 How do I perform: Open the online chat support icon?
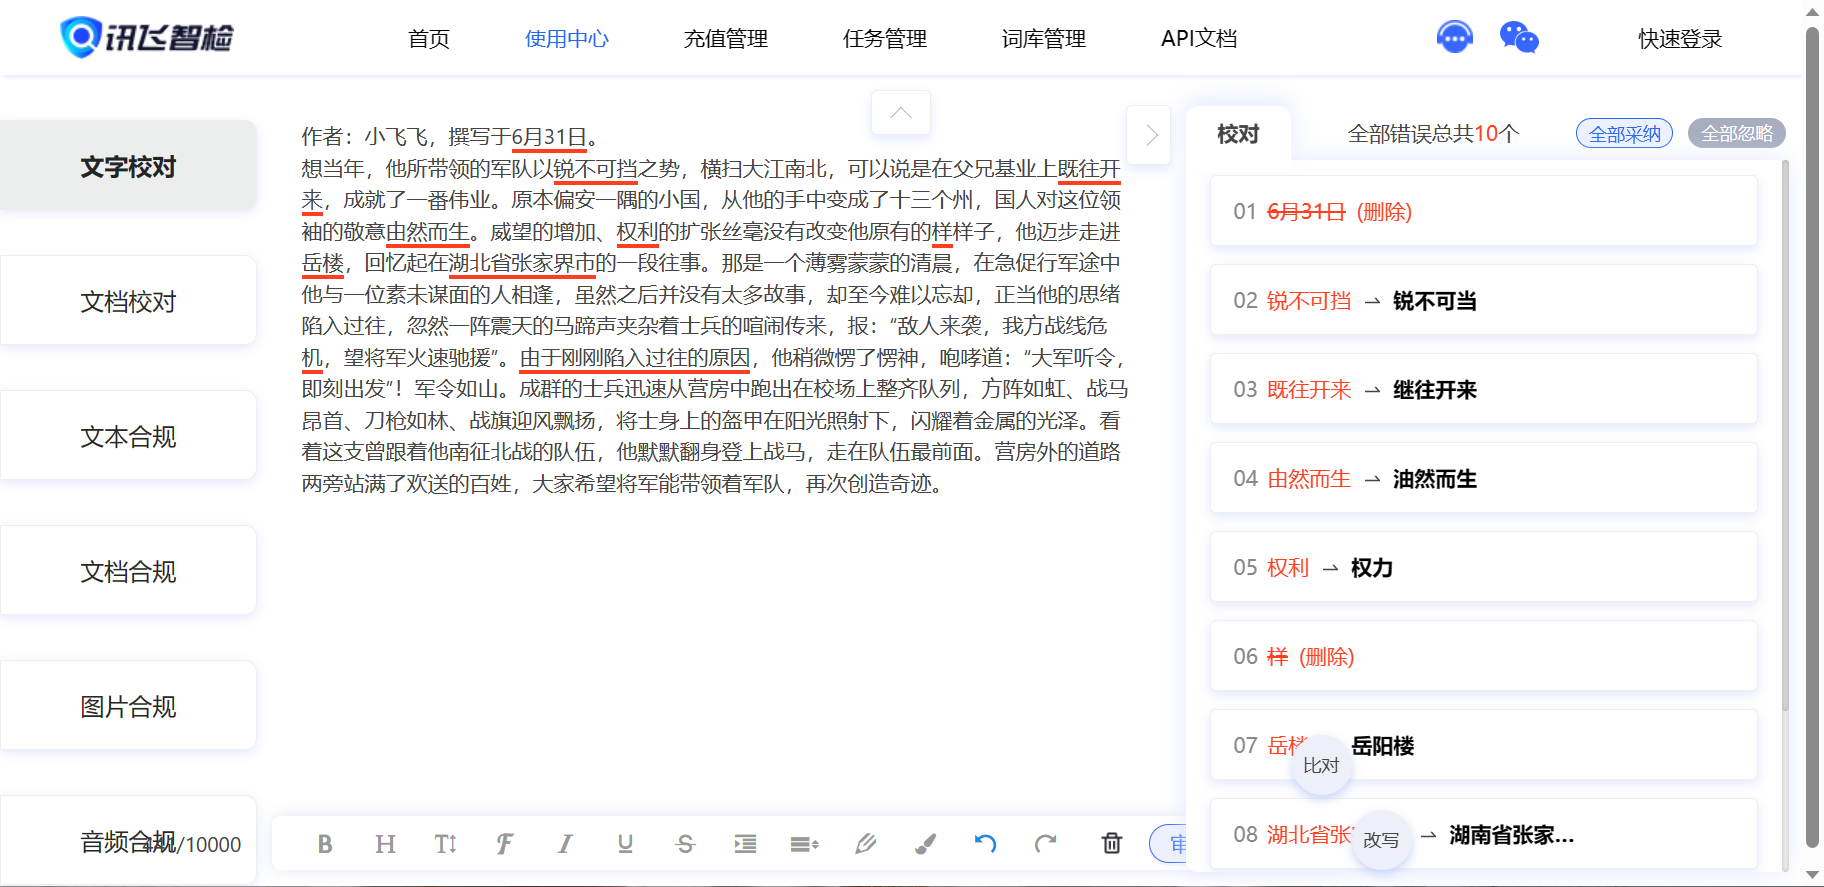pos(1455,38)
